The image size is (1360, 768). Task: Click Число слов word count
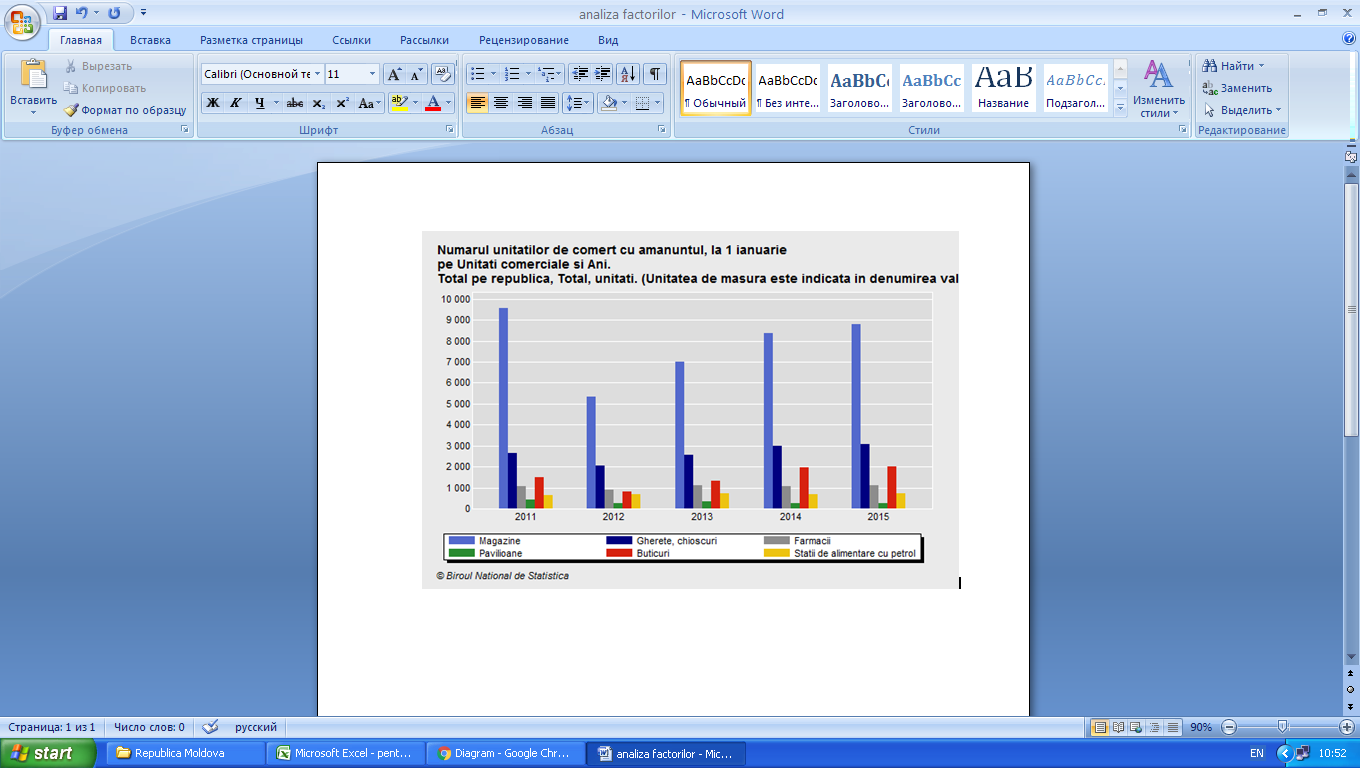tap(149, 727)
